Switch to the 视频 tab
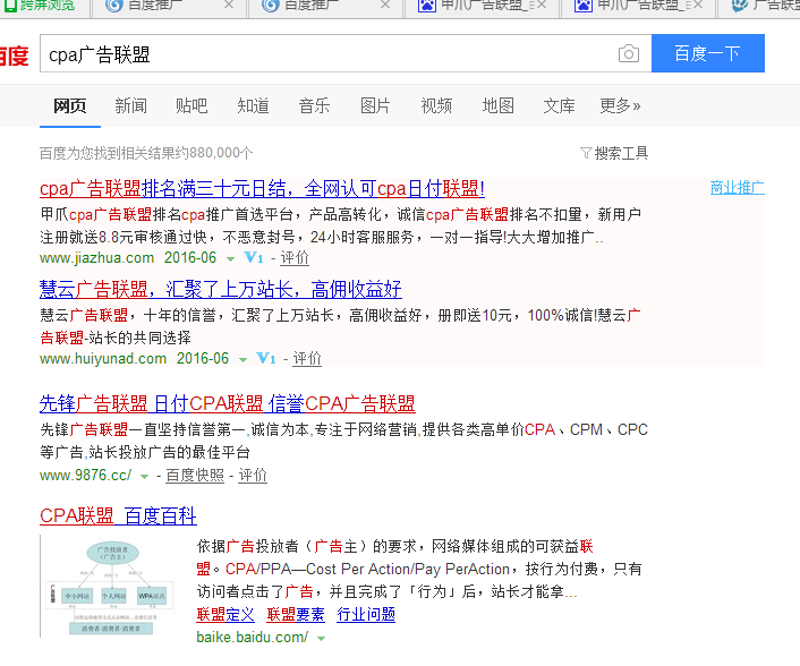 [436, 106]
